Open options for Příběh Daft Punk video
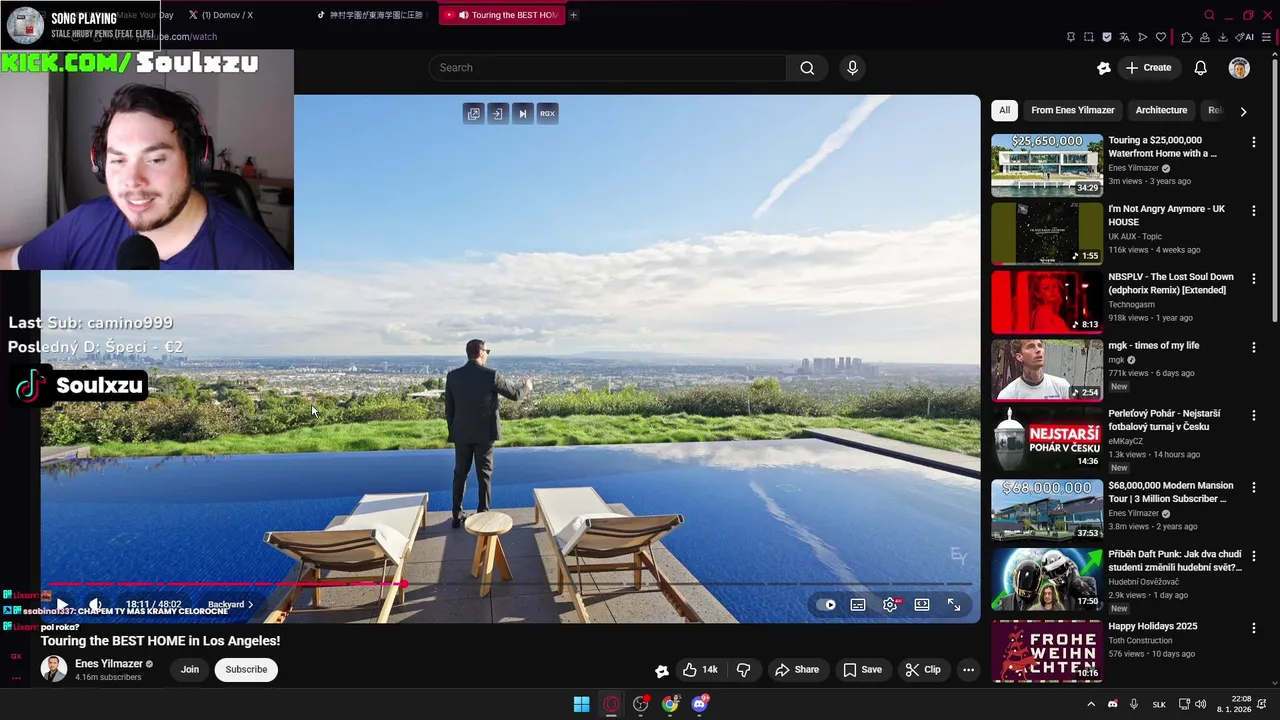This screenshot has width=1280, height=720. [1253, 555]
